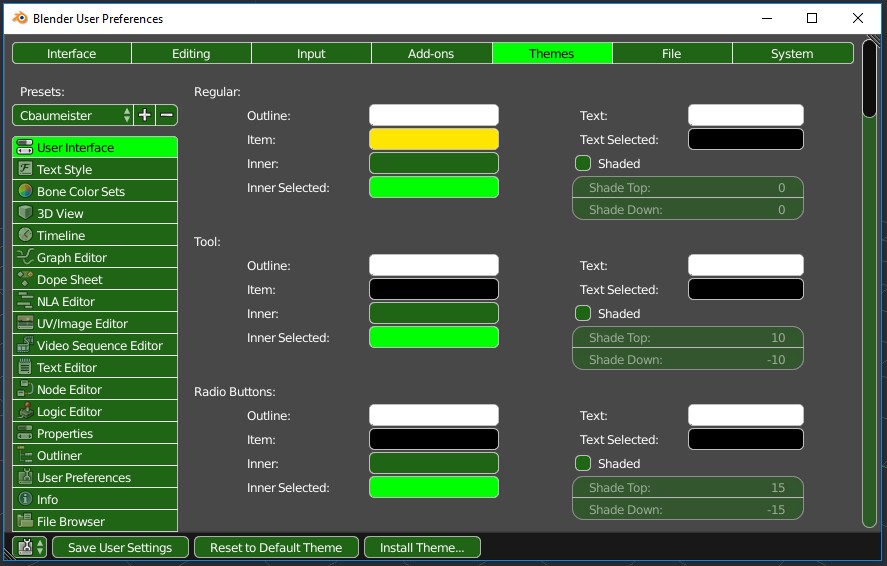Viewport: 887px width, 566px height.
Task: Click Tool Shade Top field showing 10
Action: tap(688, 338)
